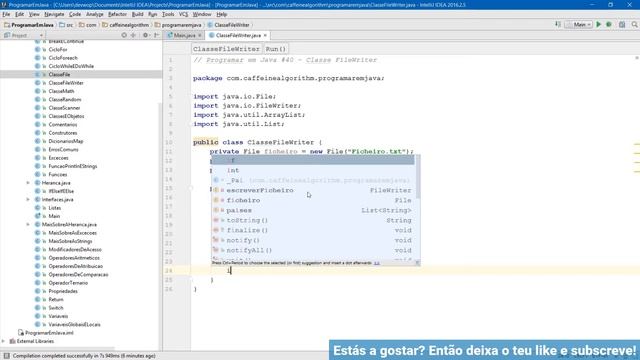Click yellow warning stripe mark in right gutter
This screenshot has width=640, height=360.
tap(637, 144)
